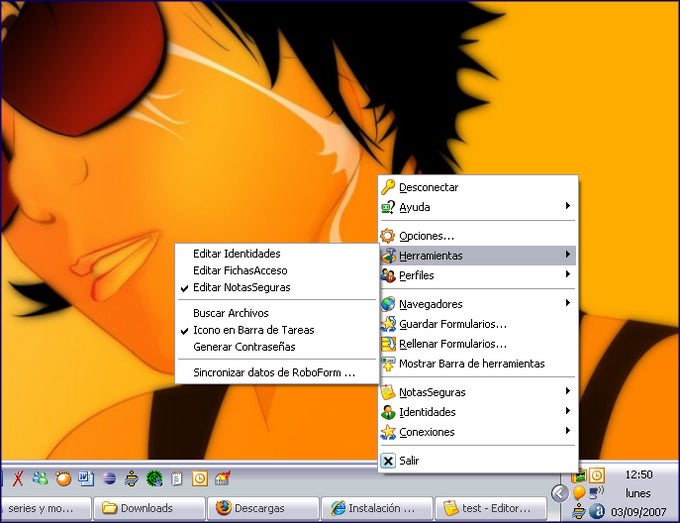
Task: Click the wireless network tray icon
Action: click(x=597, y=492)
